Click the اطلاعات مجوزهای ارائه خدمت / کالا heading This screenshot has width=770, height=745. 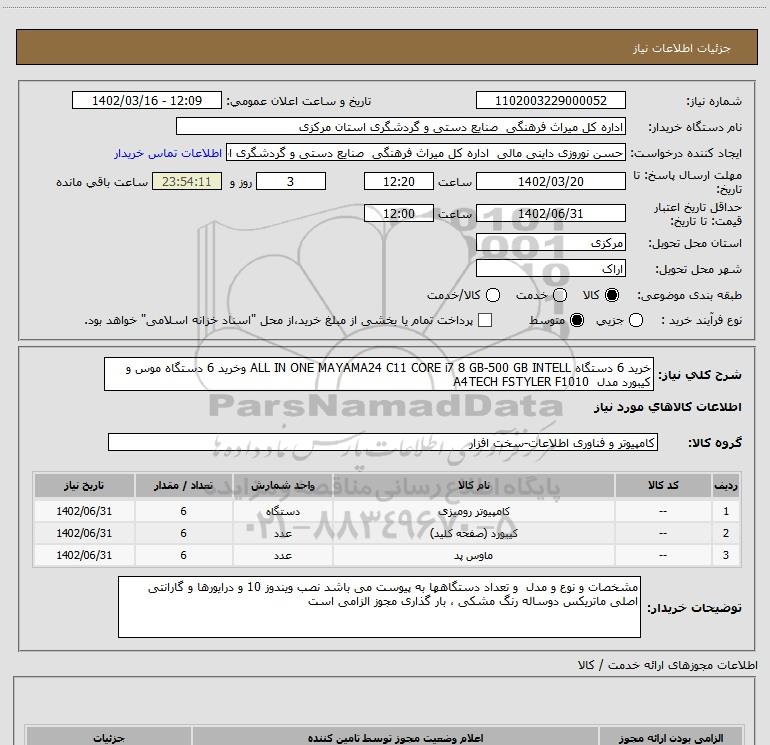coord(667,665)
